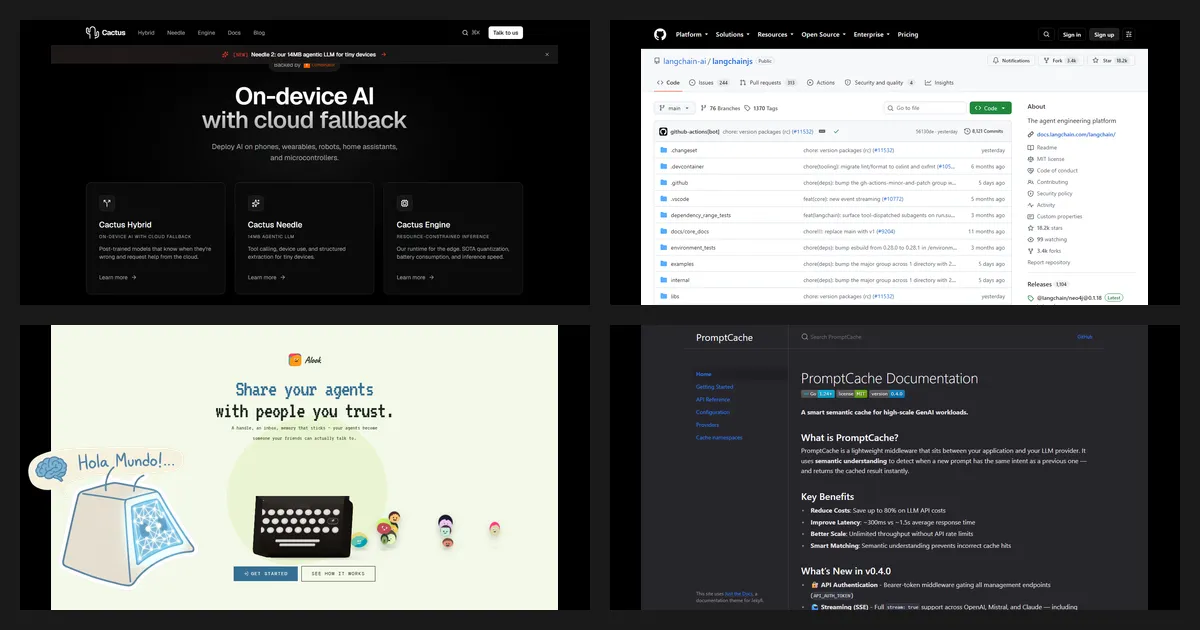Click the See How It Works button

point(338,574)
